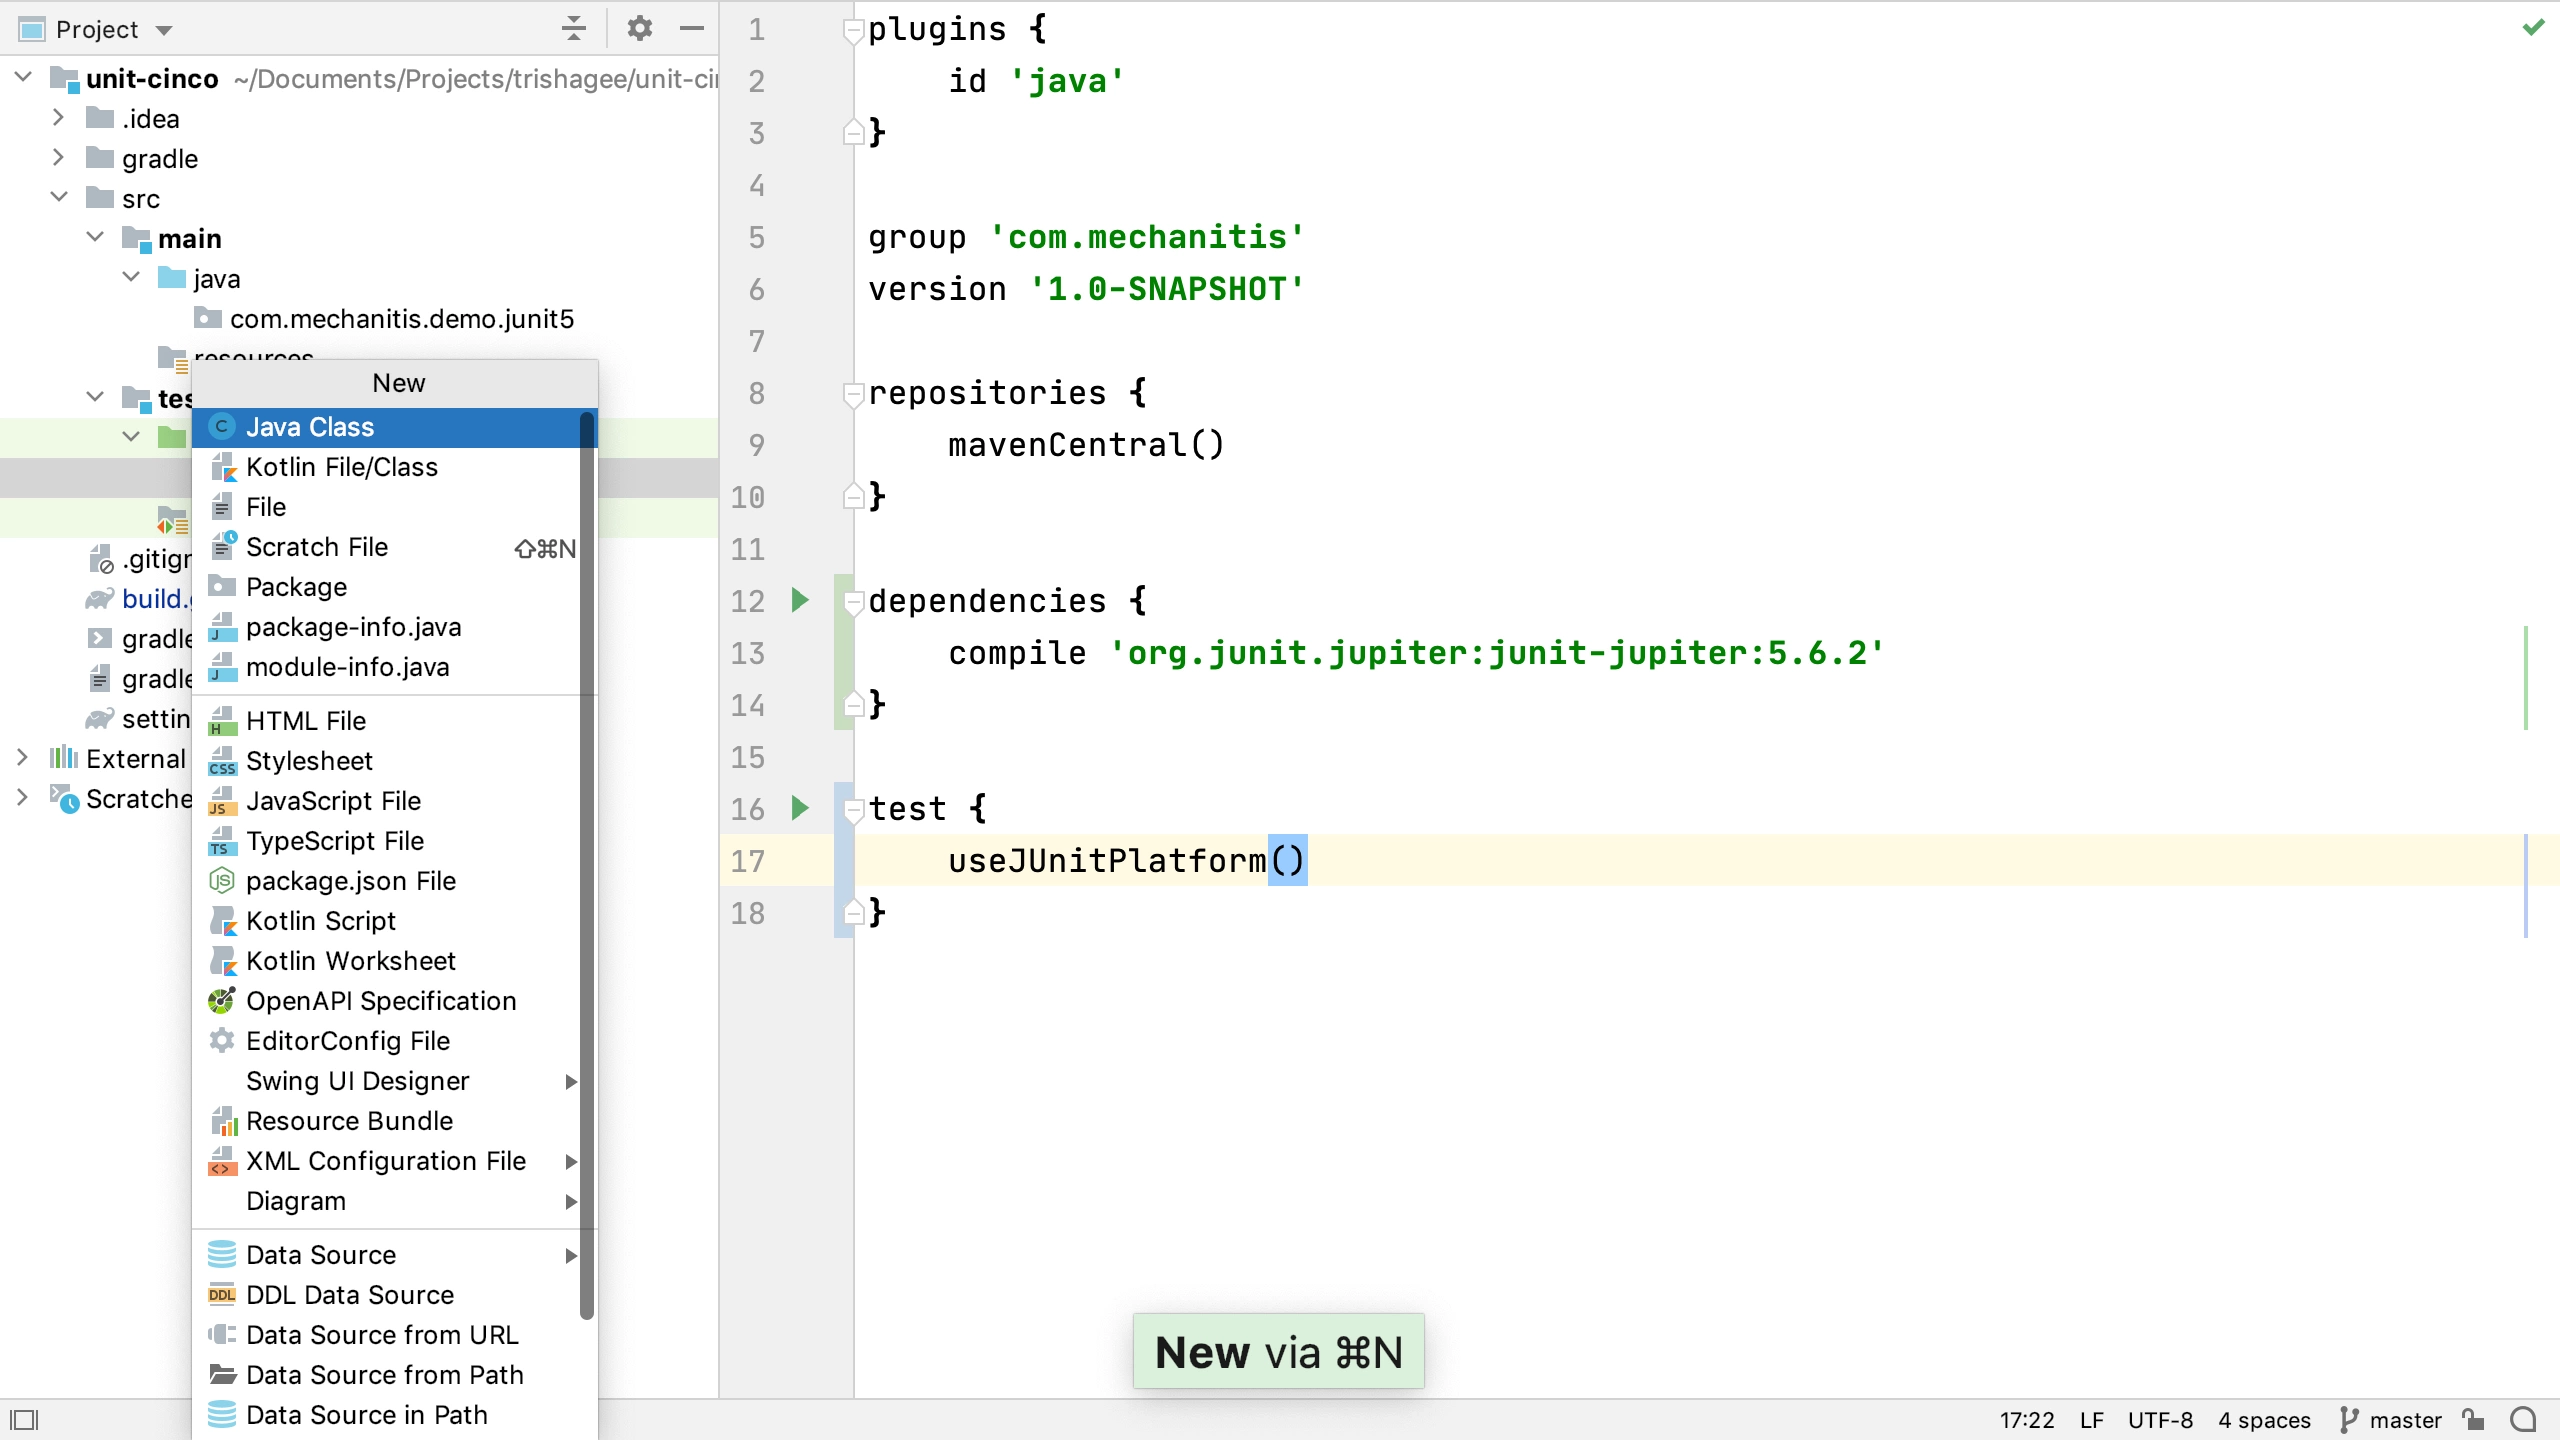
Task: Toggle visibility of Scratches project node
Action: (21, 798)
